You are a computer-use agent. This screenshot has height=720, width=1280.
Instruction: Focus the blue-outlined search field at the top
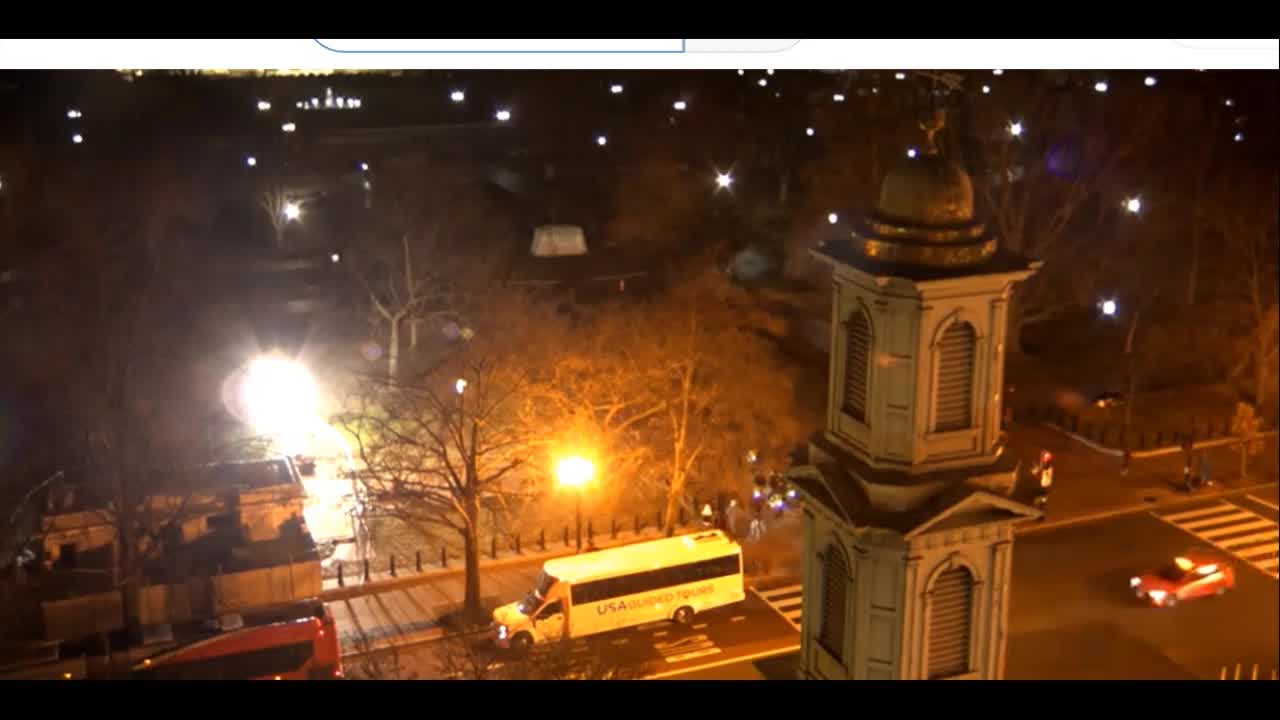498,45
